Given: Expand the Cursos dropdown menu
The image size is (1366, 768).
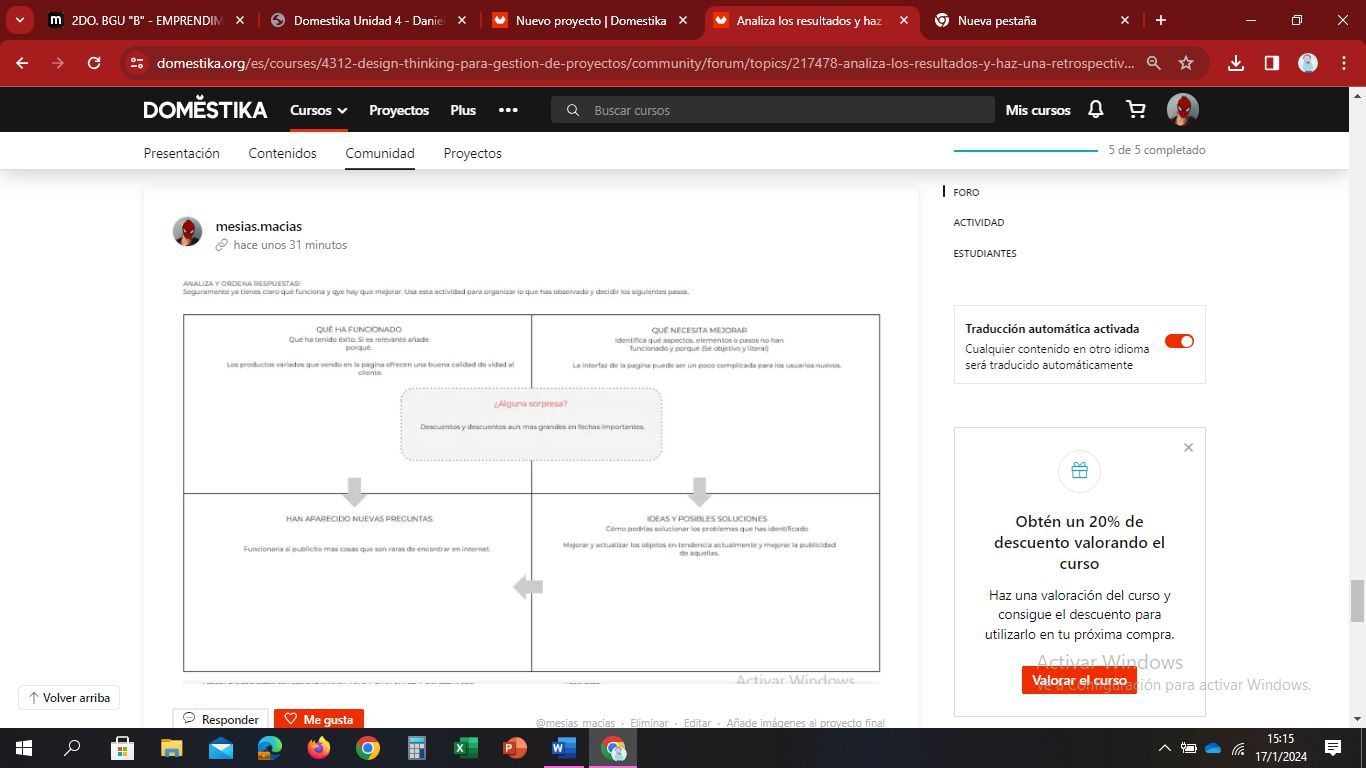Looking at the screenshot, I should 318,110.
